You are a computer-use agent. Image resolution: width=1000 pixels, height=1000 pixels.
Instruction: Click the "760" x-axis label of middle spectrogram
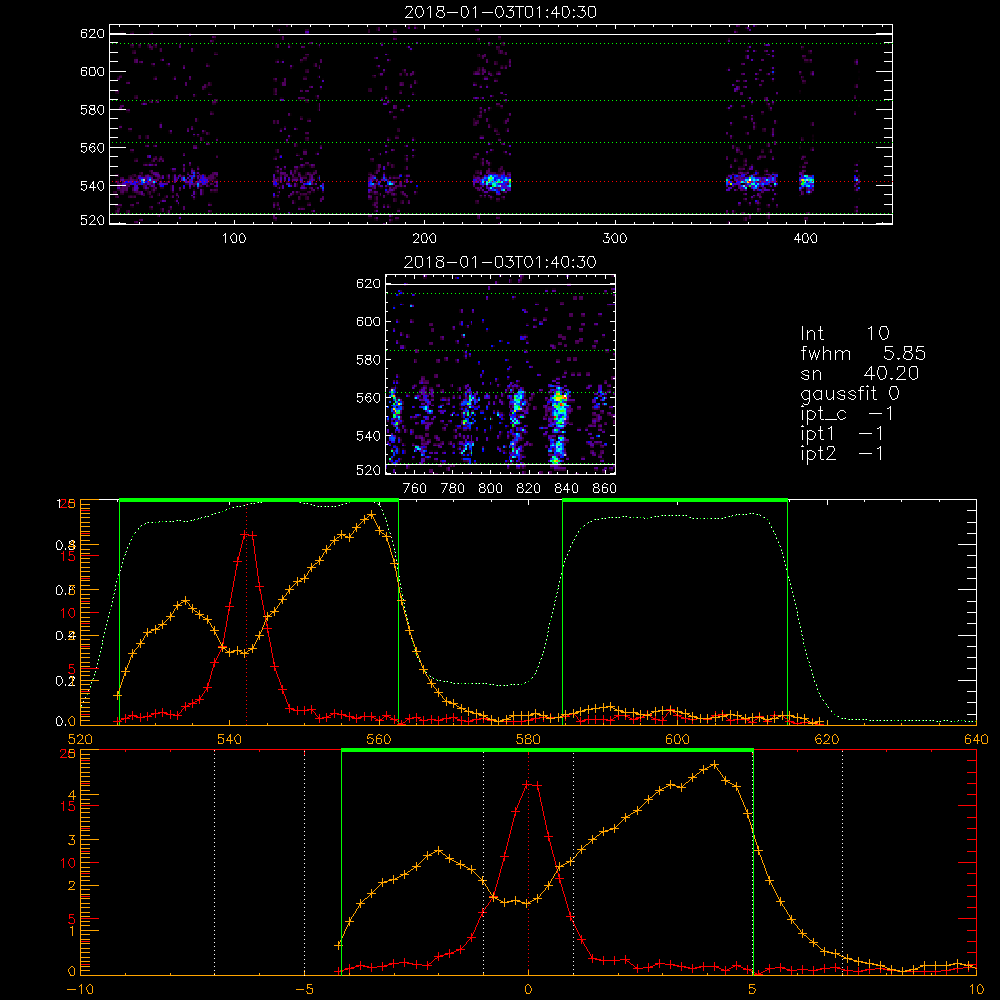pyautogui.click(x=415, y=489)
